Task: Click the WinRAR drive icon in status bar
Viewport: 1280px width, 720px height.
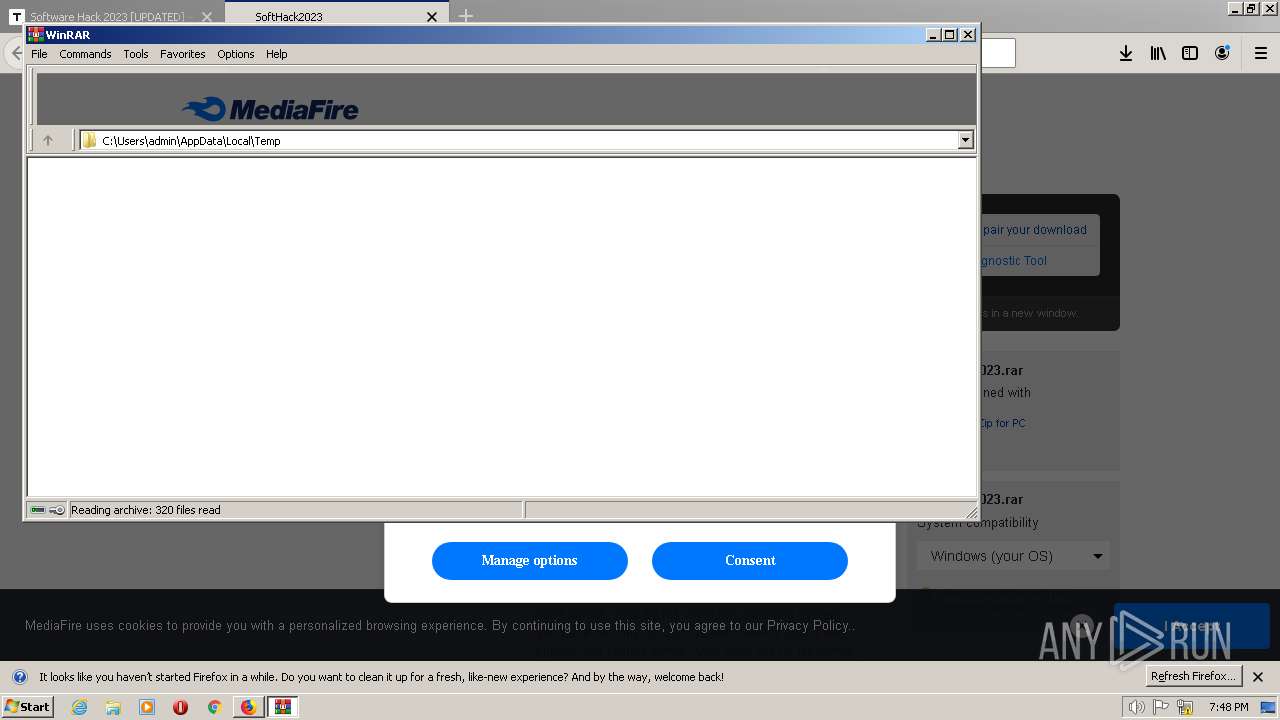Action: [x=38, y=510]
